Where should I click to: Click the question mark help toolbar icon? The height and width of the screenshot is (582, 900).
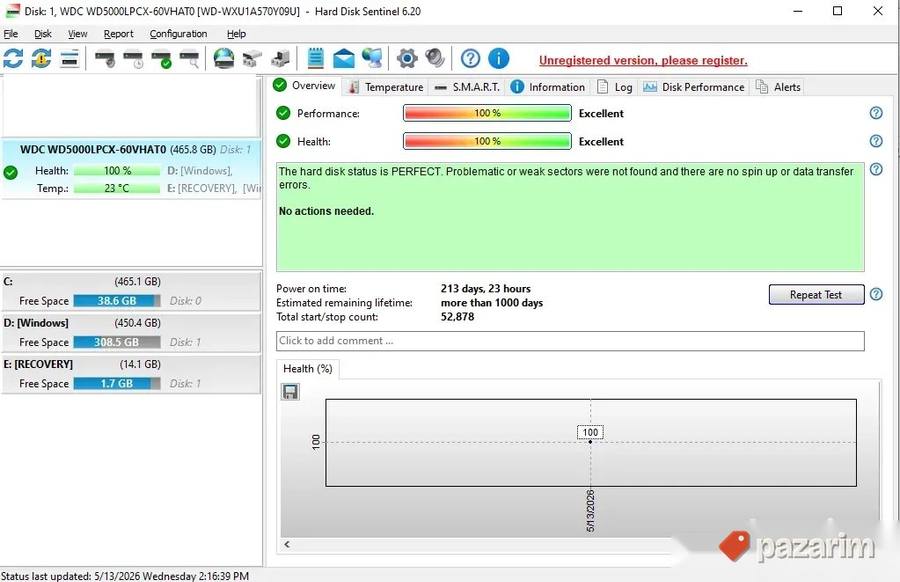[470, 59]
